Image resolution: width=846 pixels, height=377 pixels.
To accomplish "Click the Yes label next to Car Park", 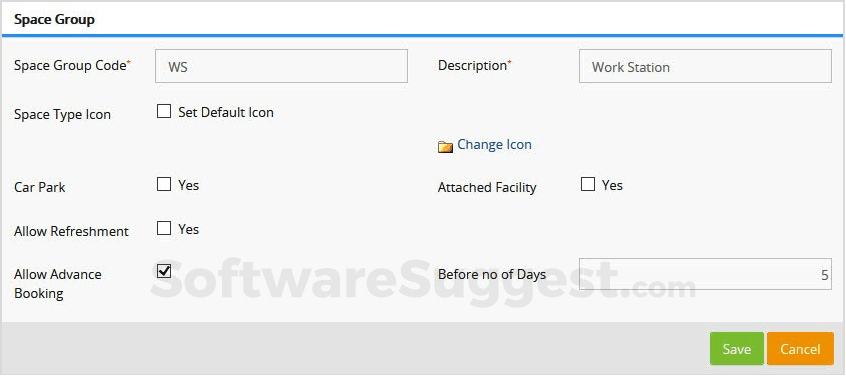I will (x=189, y=185).
